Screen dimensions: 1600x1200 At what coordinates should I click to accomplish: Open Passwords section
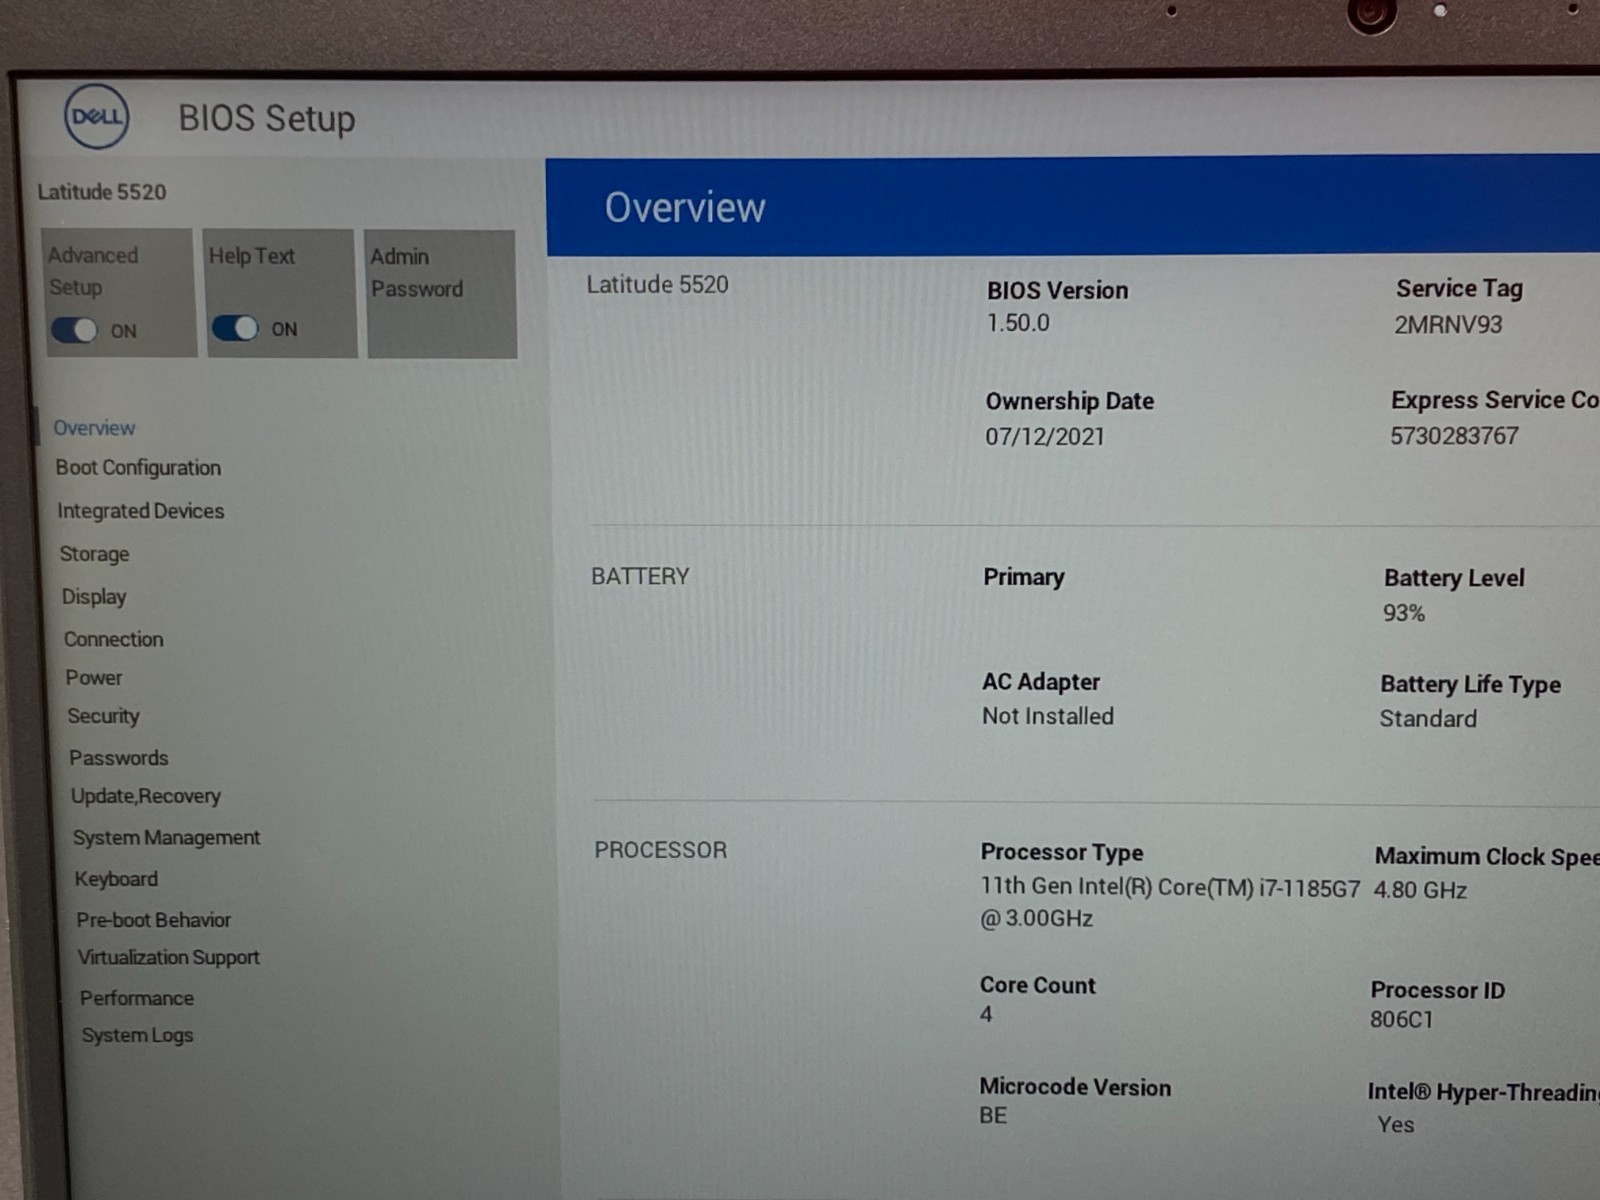[x=118, y=758]
